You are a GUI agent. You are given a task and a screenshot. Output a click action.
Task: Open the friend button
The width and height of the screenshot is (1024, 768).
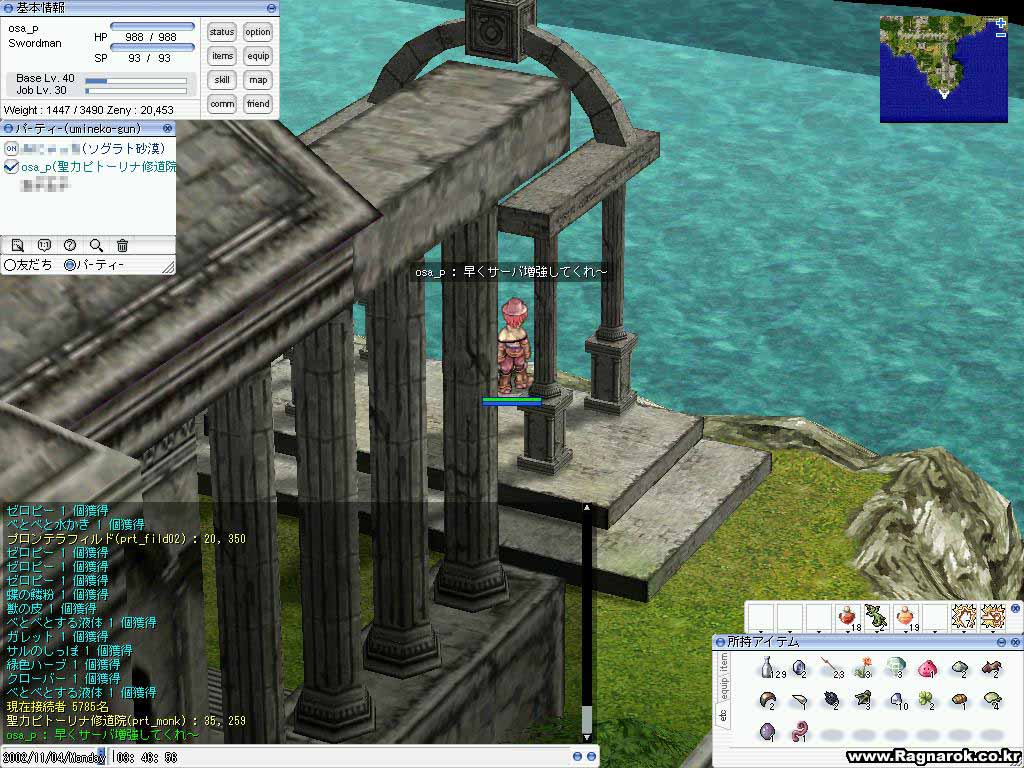pyautogui.click(x=258, y=104)
